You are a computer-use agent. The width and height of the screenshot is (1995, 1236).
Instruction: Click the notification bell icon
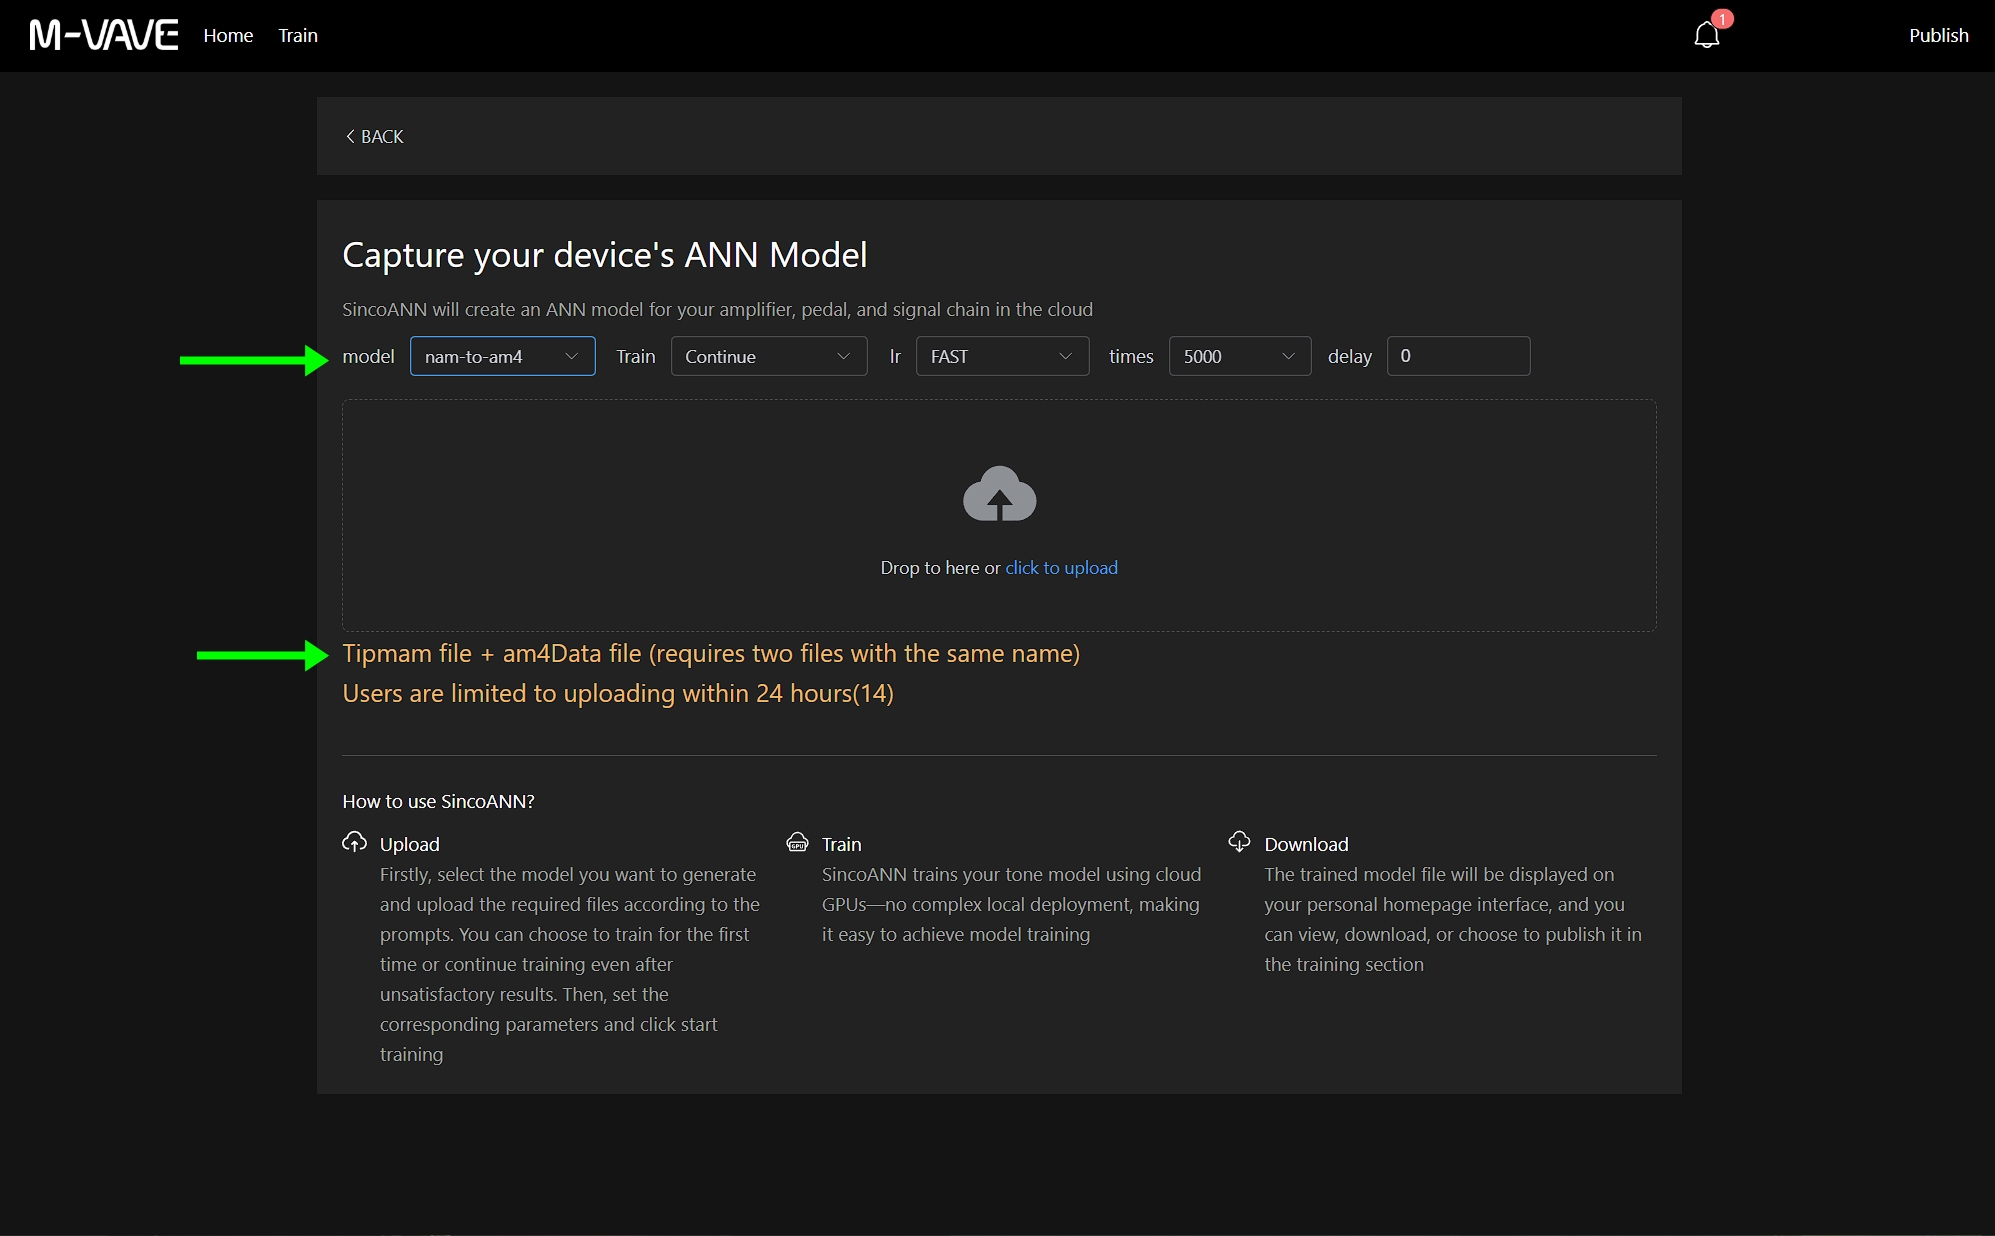click(x=1706, y=36)
